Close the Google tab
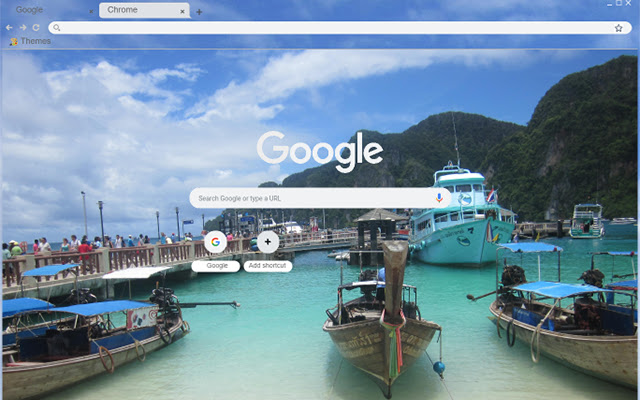Screen dimensions: 640x400 (x=91, y=12)
